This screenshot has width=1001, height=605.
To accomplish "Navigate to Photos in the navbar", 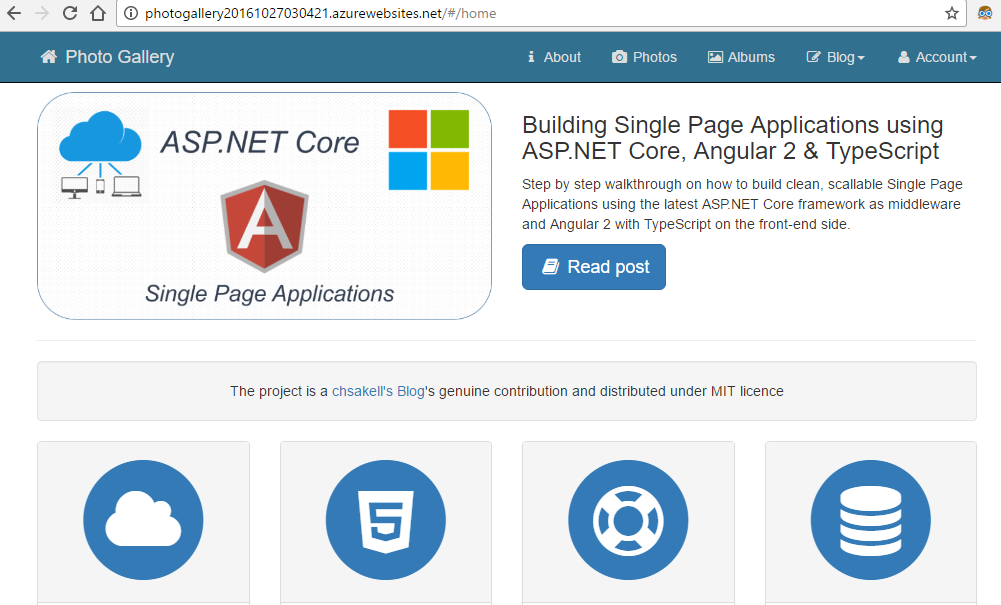I will [645, 57].
